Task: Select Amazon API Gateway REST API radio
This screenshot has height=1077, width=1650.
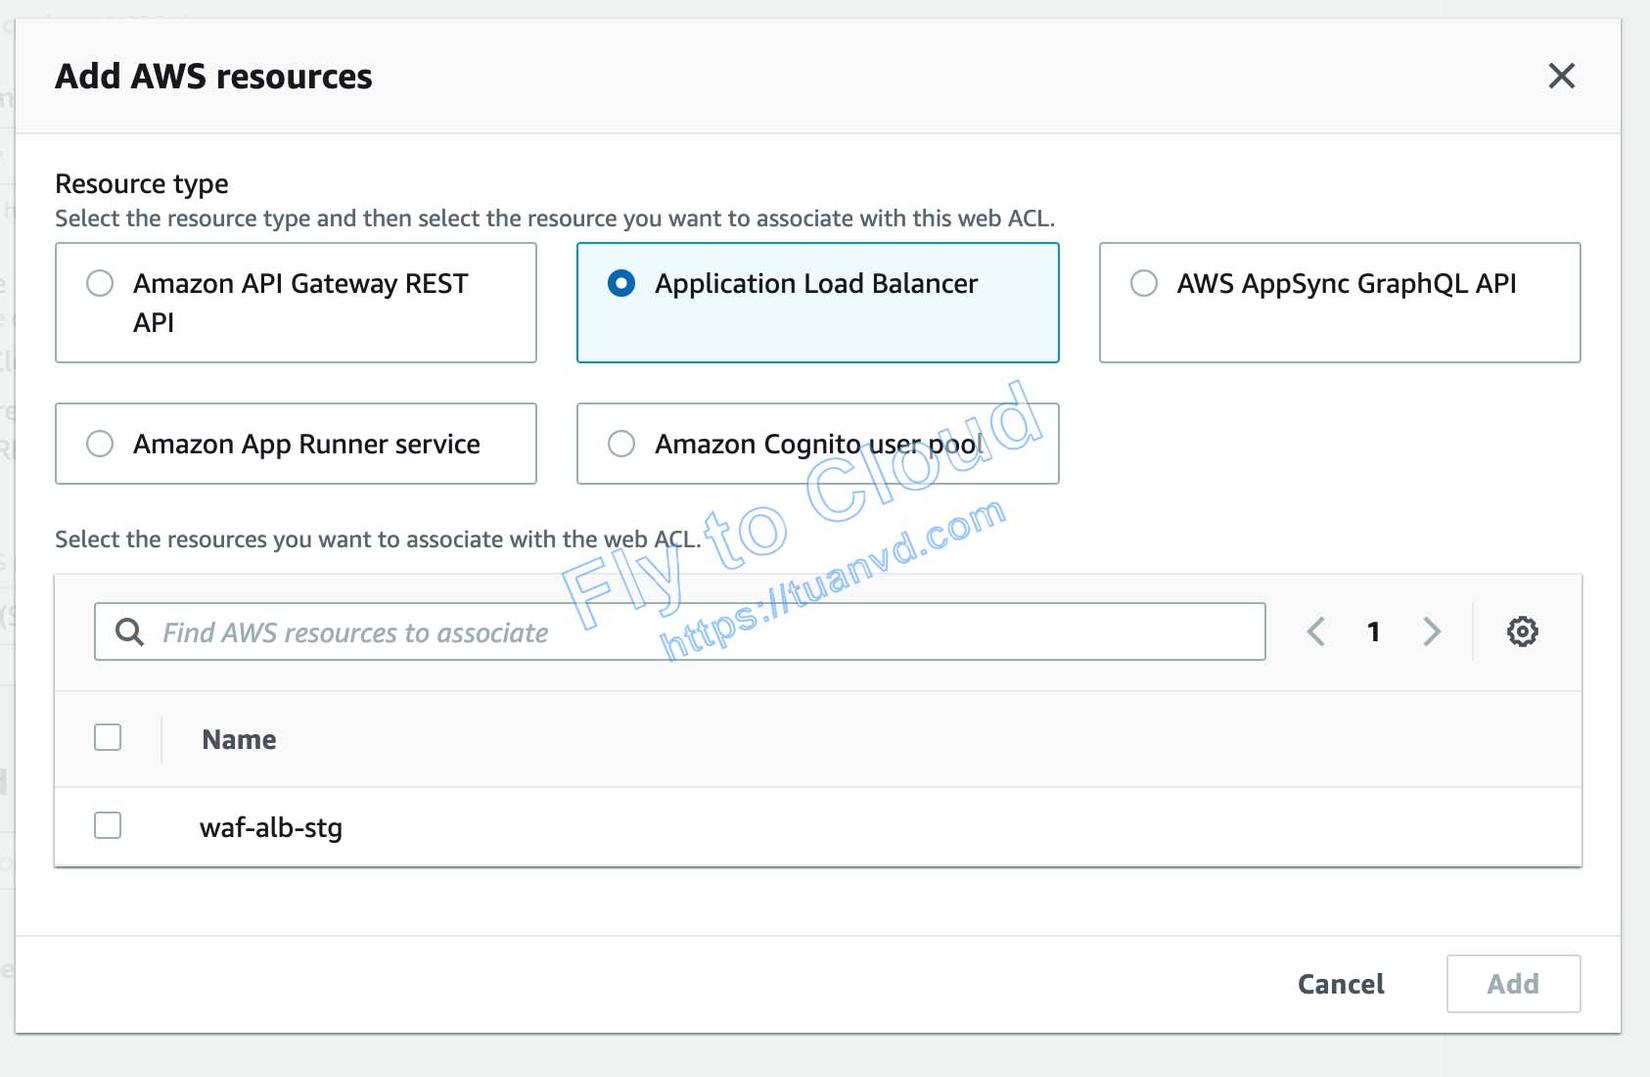Action: coord(100,284)
